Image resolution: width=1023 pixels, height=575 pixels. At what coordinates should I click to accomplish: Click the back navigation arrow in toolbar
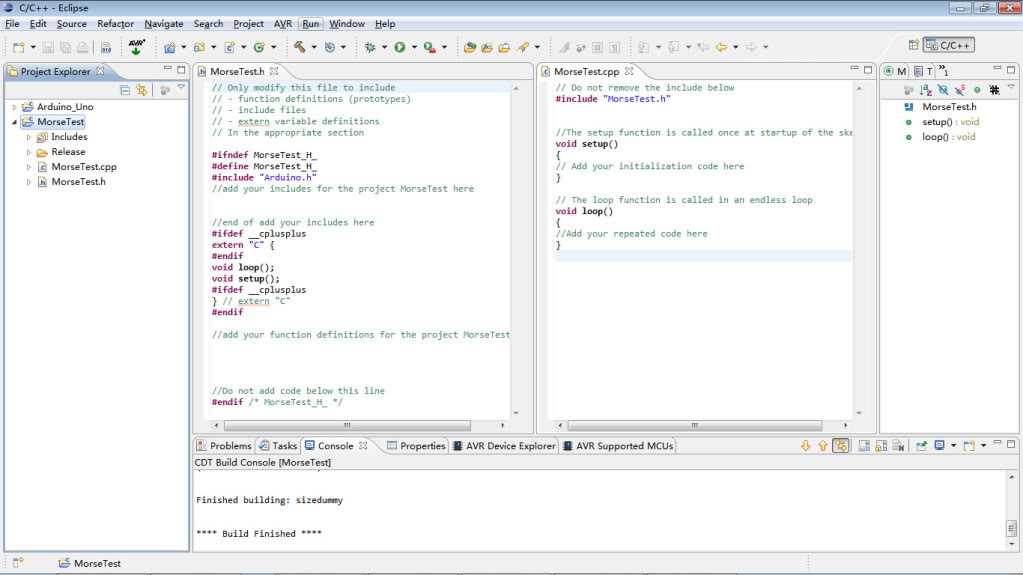pos(720,47)
